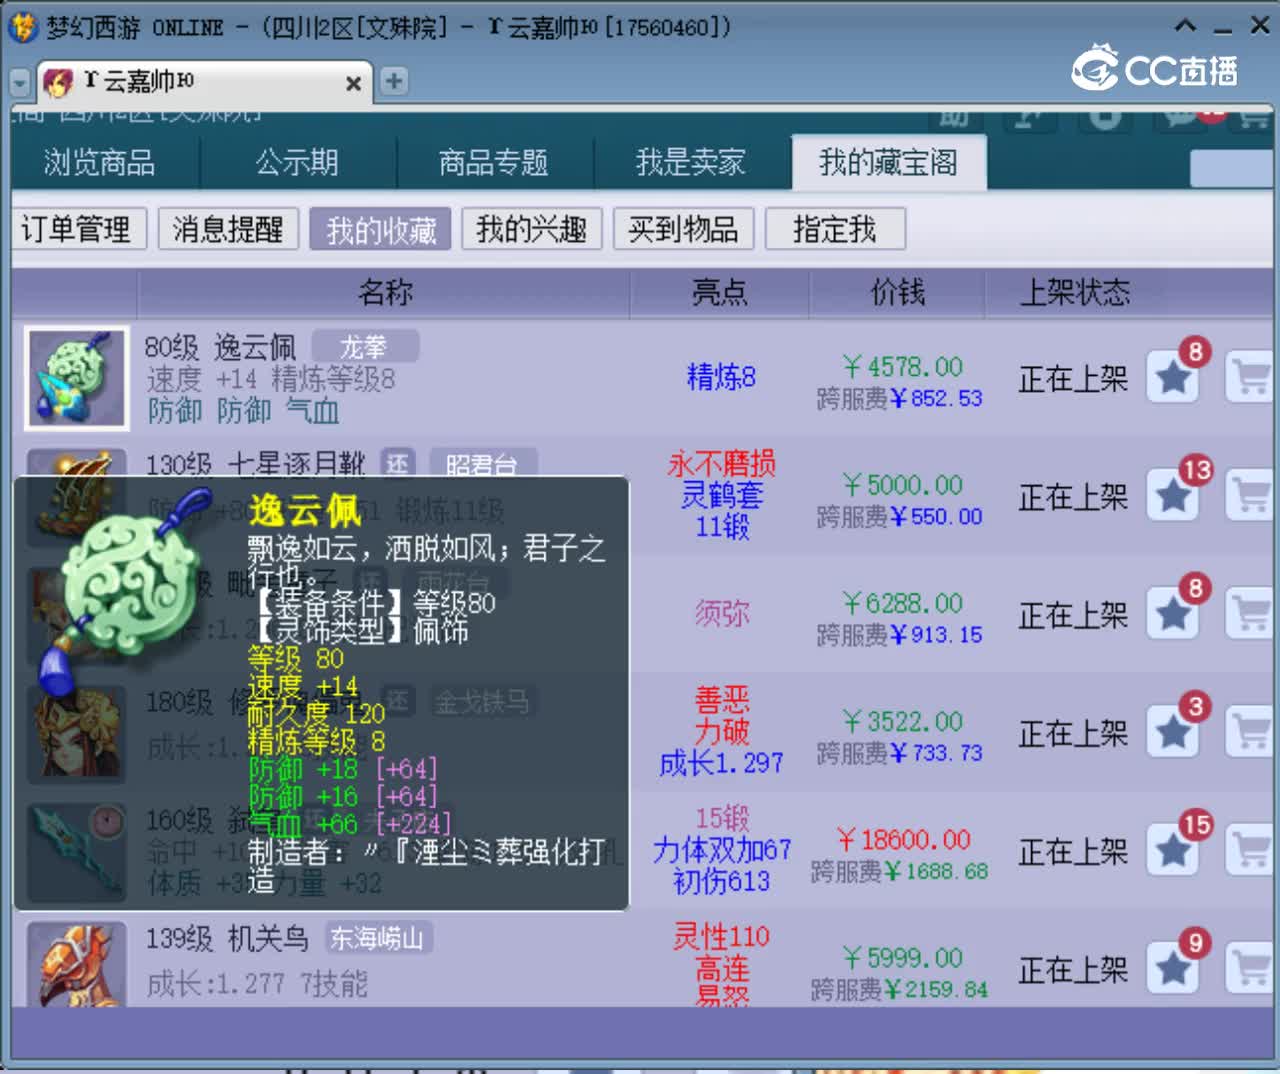This screenshot has height=1074, width=1280.
Task: Click the 龙拳 server tag
Action: click(365, 346)
